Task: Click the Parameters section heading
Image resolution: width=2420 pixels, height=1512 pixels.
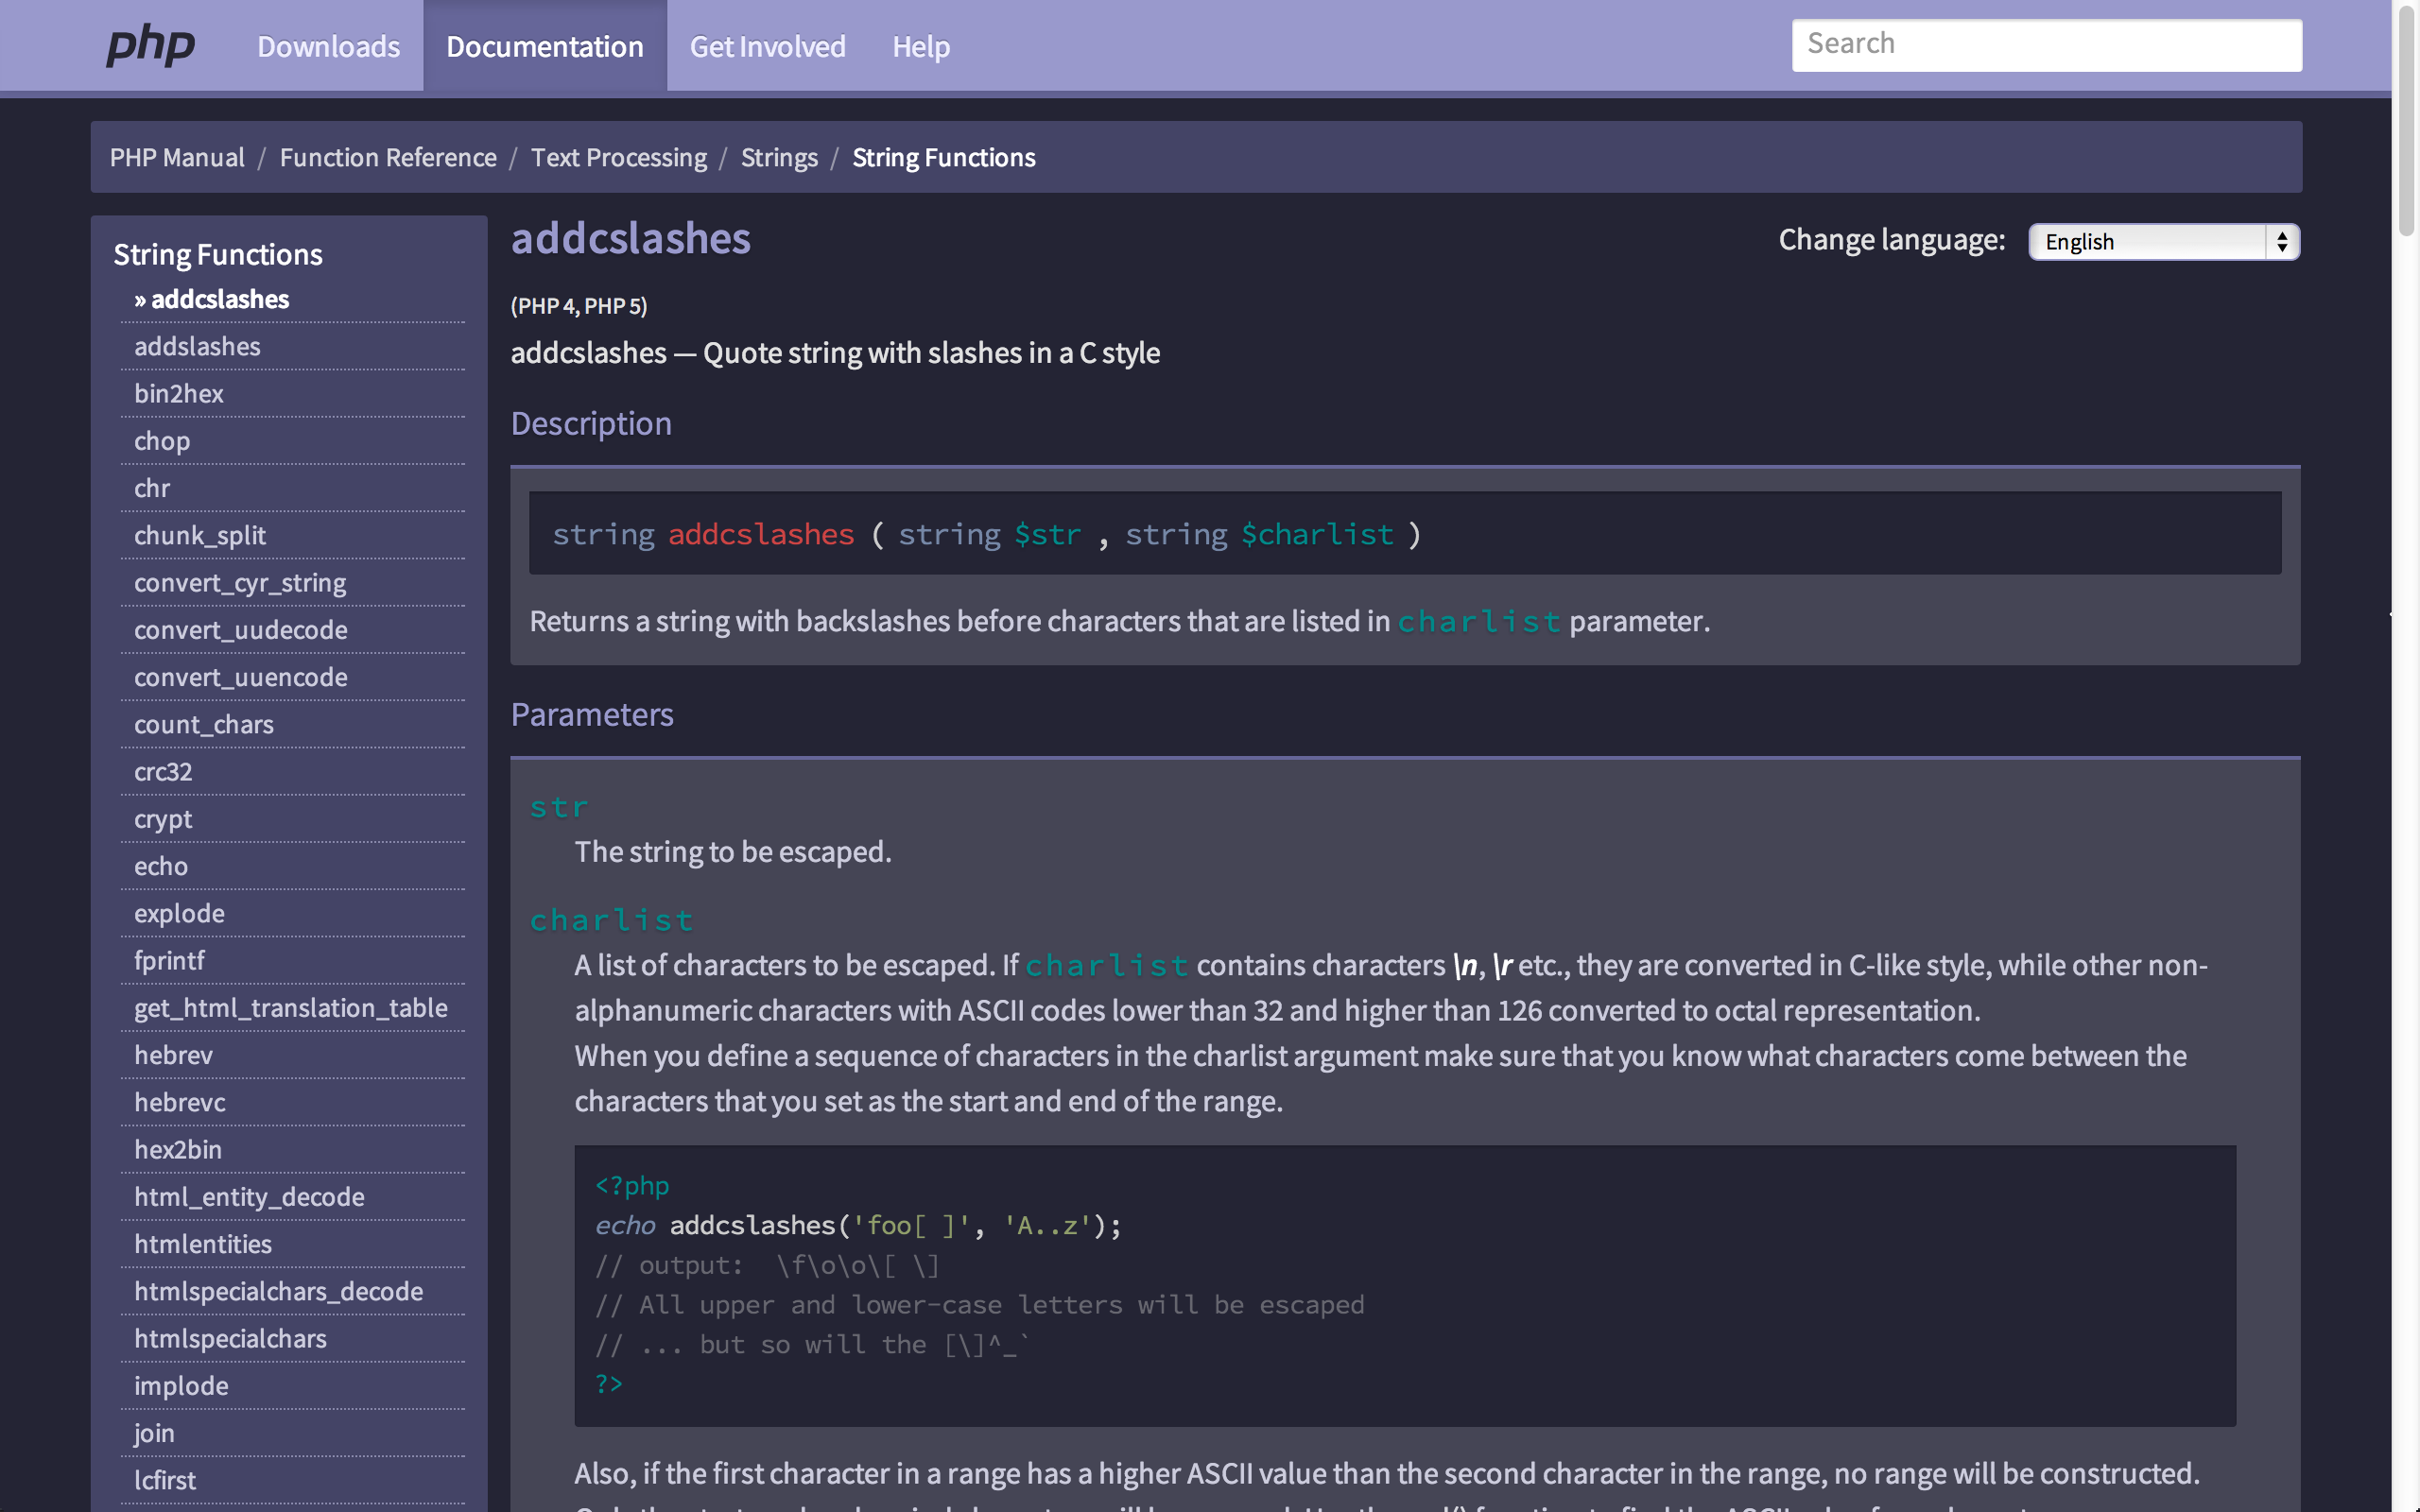Action: pyautogui.click(x=592, y=714)
